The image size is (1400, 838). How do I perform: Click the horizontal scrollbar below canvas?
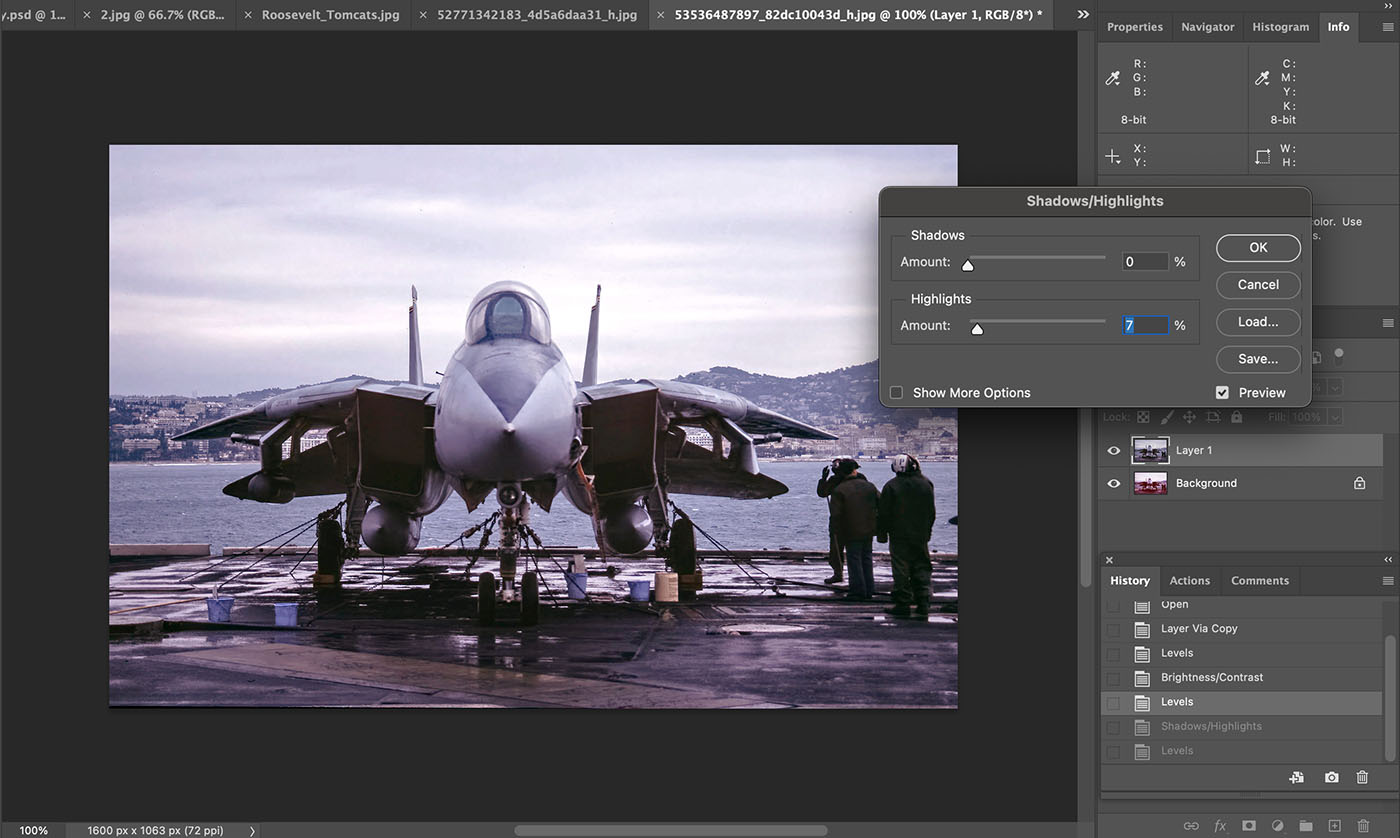[670, 831]
